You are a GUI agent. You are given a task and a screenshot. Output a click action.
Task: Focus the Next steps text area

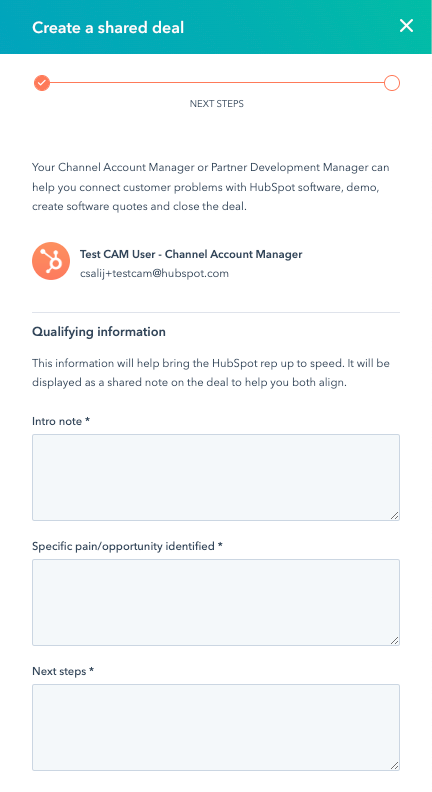[216, 727]
